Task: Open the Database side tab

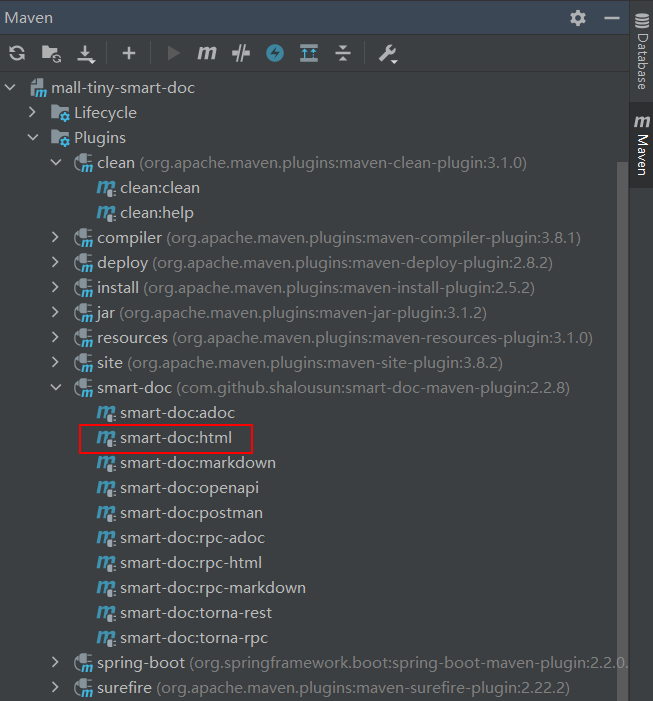Action: [x=642, y=51]
